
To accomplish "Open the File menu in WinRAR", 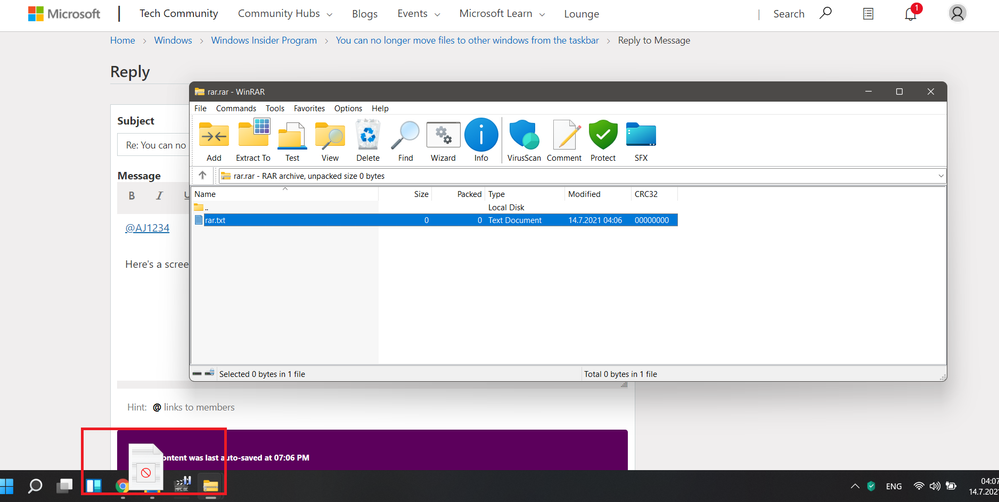I will (200, 108).
